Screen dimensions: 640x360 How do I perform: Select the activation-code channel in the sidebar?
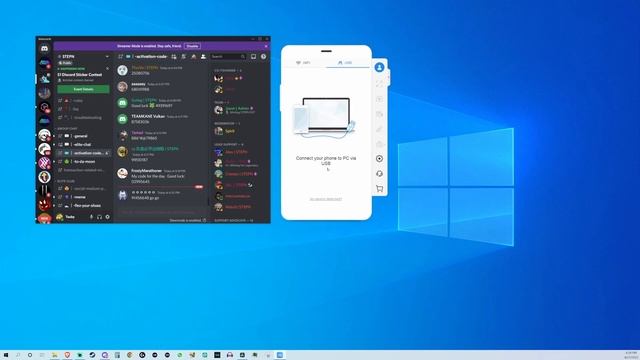(83, 153)
